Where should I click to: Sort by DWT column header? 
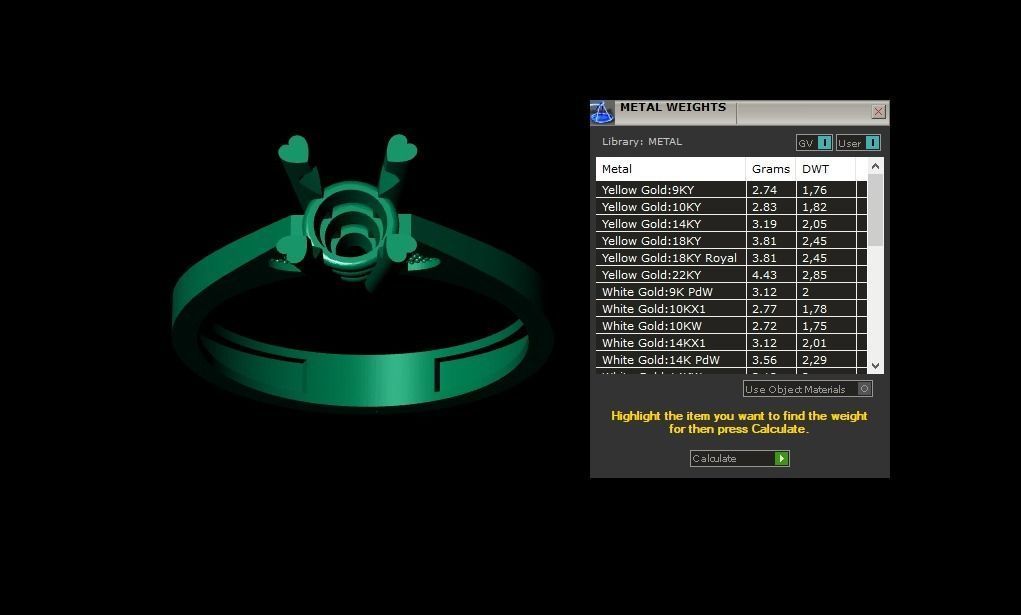[826, 169]
